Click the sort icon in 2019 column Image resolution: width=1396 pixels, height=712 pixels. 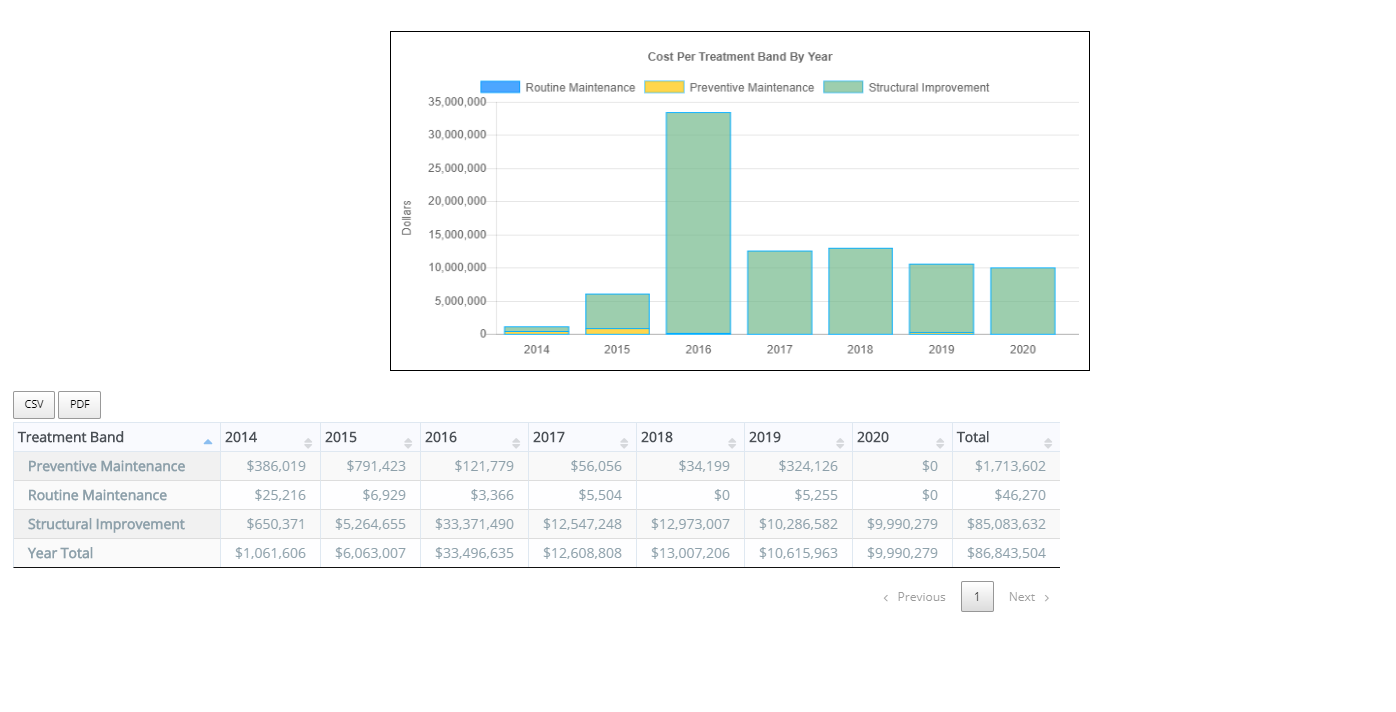point(840,443)
